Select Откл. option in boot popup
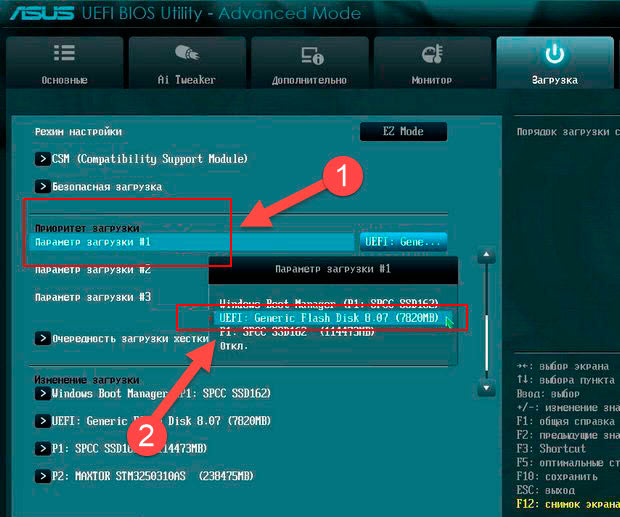The height and width of the screenshot is (517, 620). [234, 345]
